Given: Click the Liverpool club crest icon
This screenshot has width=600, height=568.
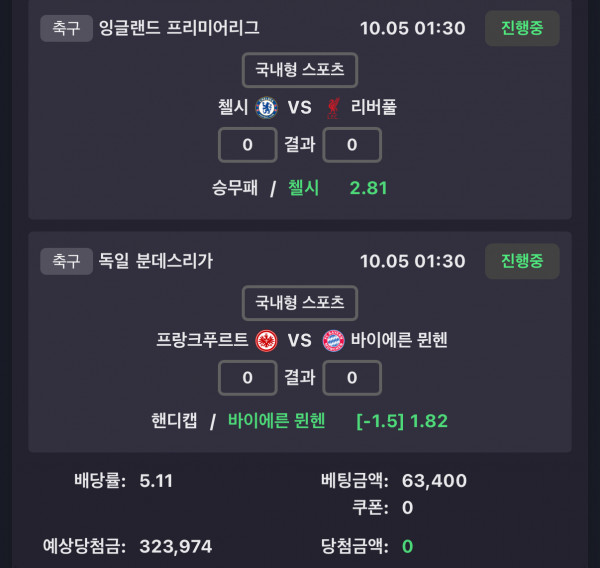Looking at the screenshot, I should coord(334,107).
